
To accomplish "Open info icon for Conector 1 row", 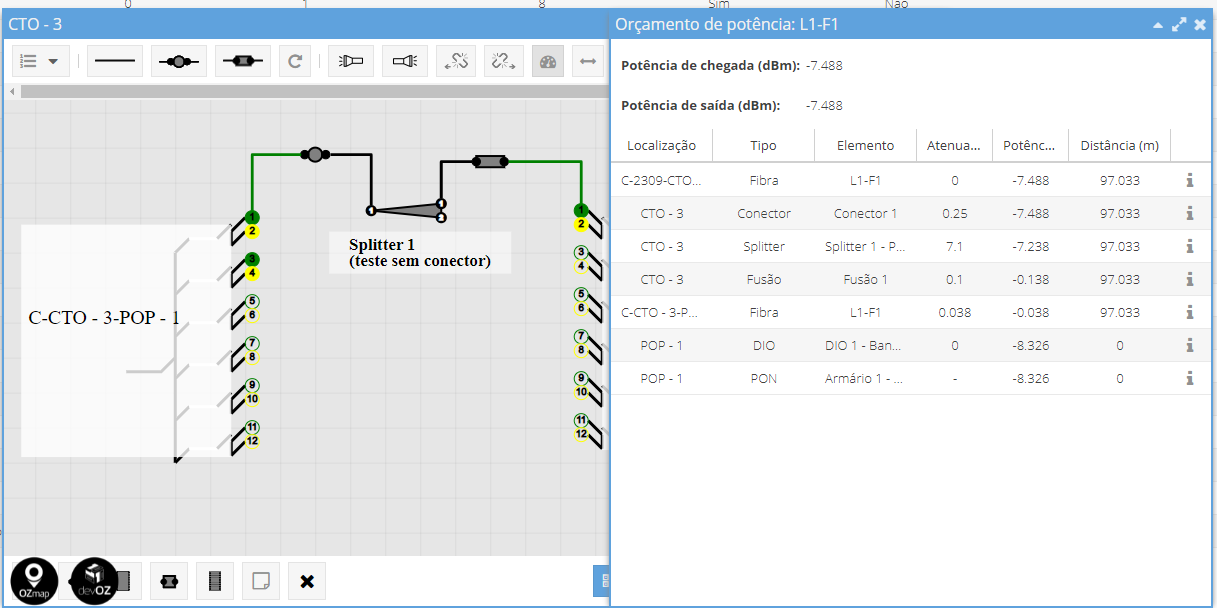I will (1190, 213).
